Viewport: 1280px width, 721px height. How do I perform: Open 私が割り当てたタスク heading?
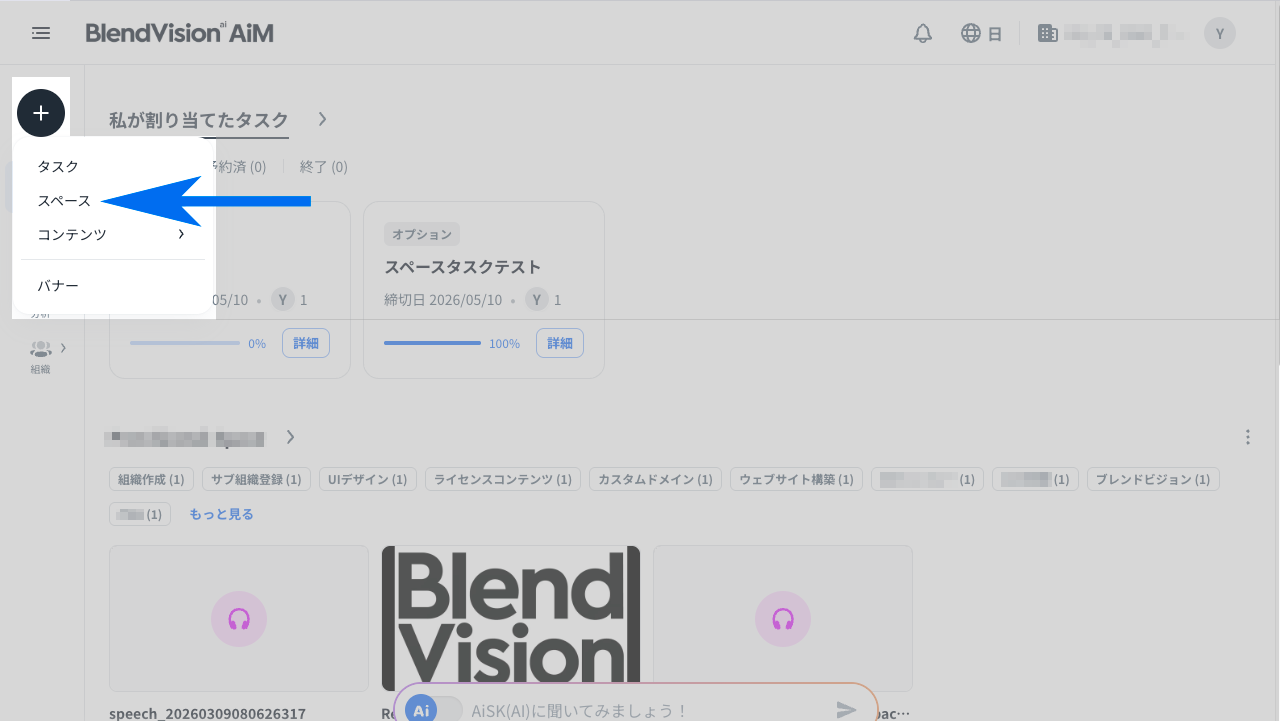[x=199, y=119]
